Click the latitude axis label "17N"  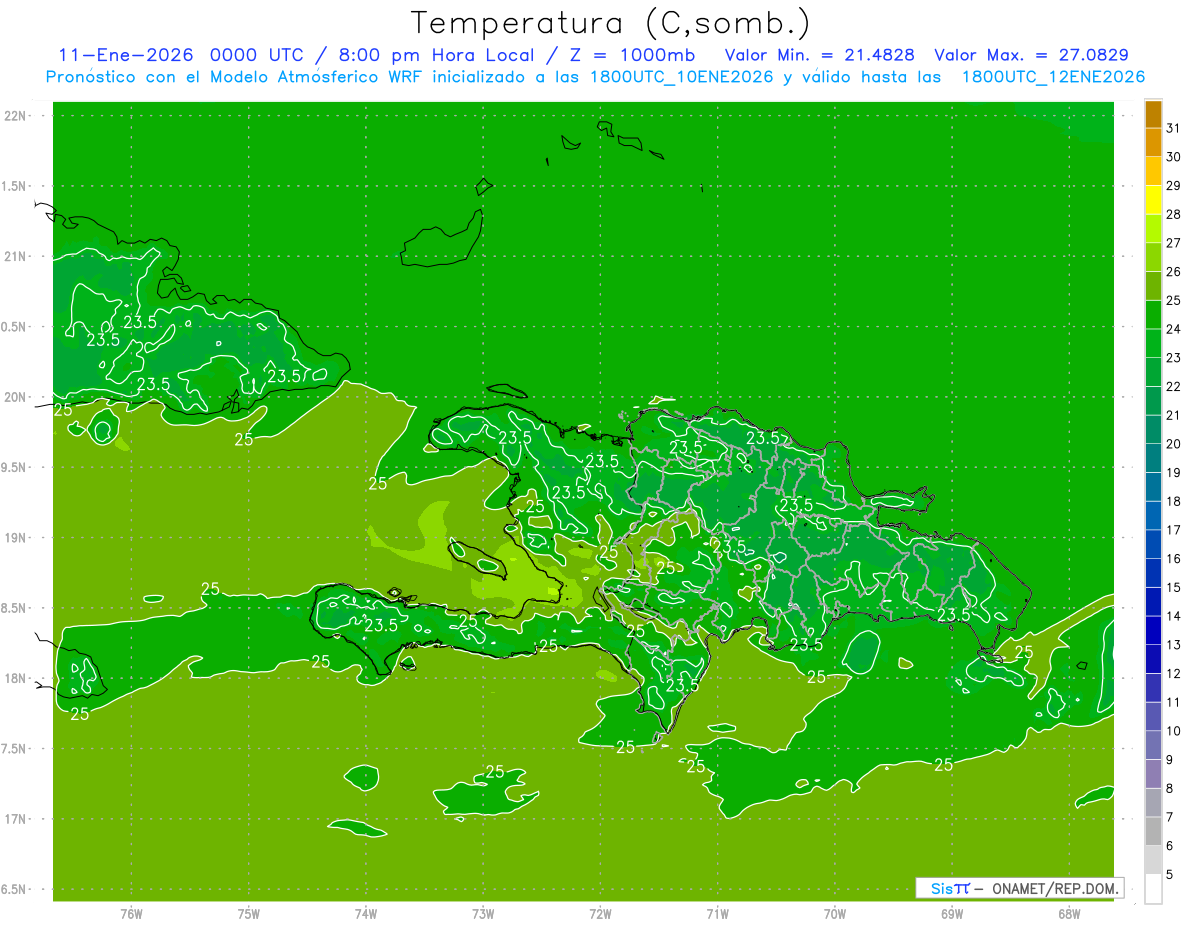pyautogui.click(x=16, y=819)
